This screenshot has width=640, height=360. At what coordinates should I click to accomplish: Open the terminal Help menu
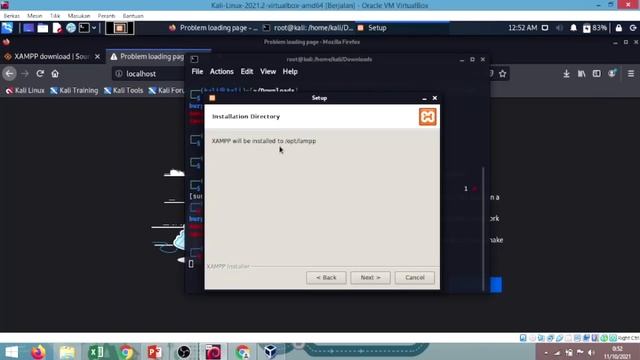pyautogui.click(x=290, y=71)
